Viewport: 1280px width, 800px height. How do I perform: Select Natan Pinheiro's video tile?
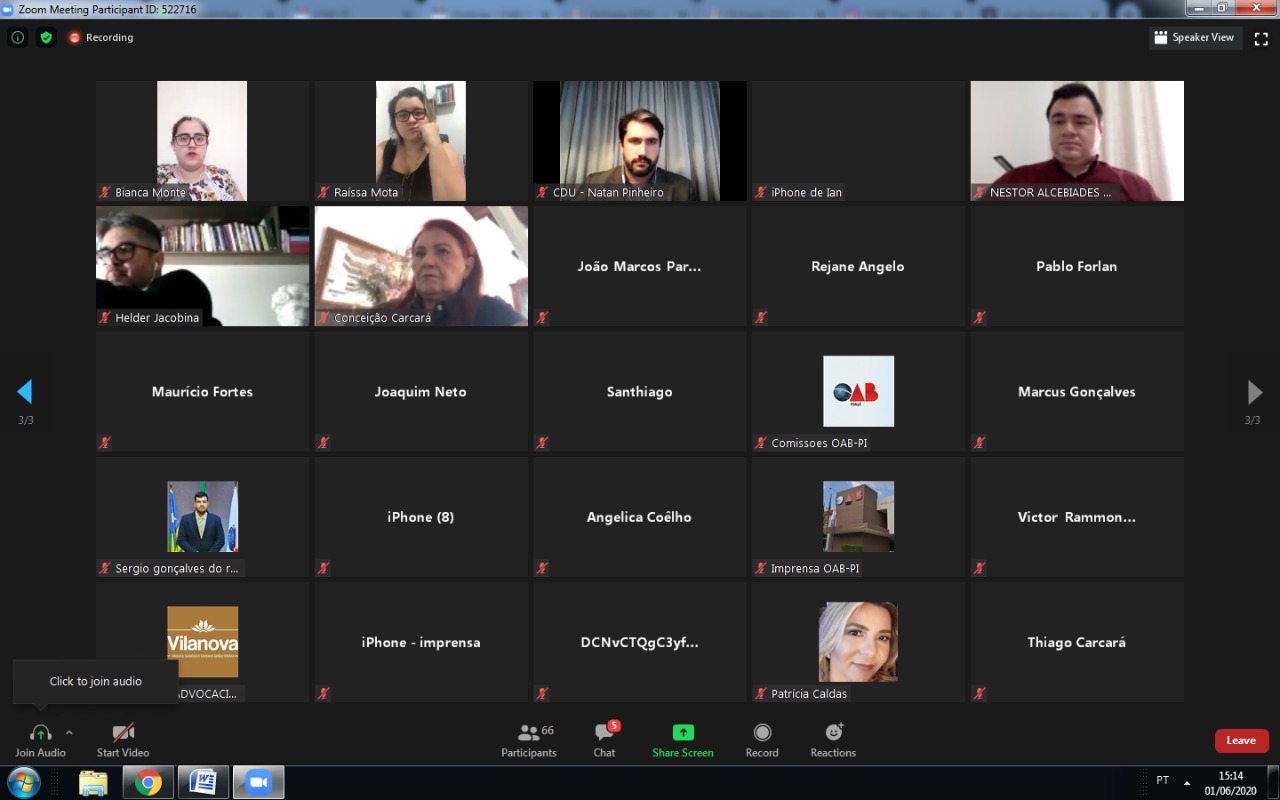639,140
